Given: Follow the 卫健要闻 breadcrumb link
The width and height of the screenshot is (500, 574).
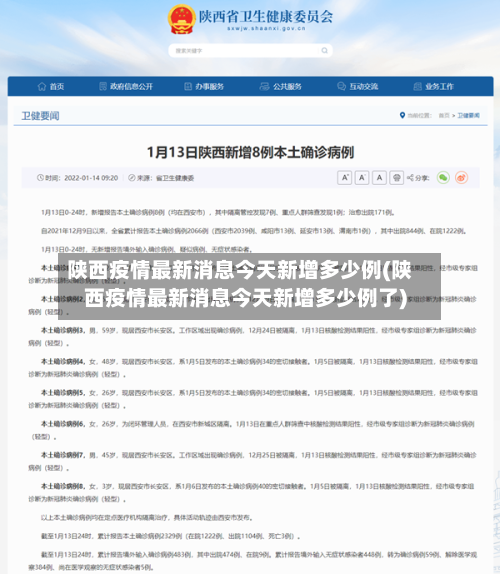Looking at the screenshot, I should 469,115.
